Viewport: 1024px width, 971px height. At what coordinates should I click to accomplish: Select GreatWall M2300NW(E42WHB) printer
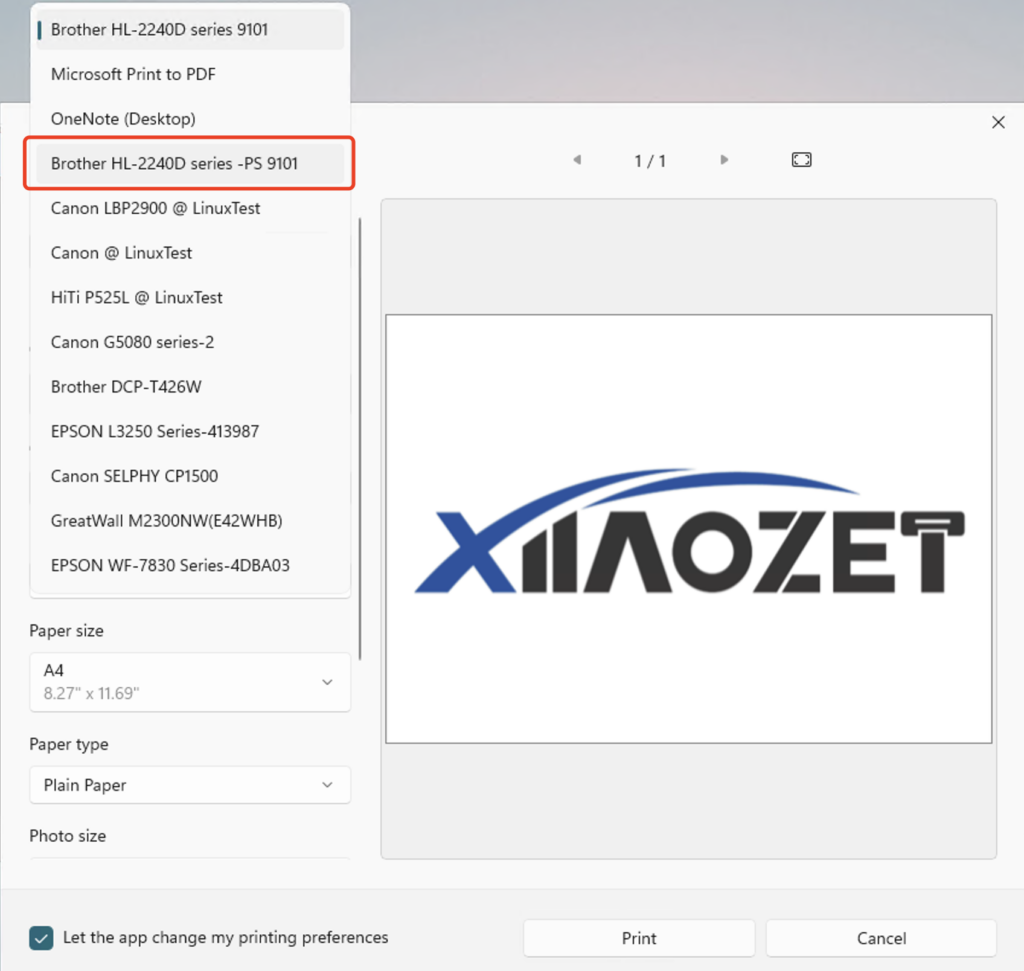[190, 521]
